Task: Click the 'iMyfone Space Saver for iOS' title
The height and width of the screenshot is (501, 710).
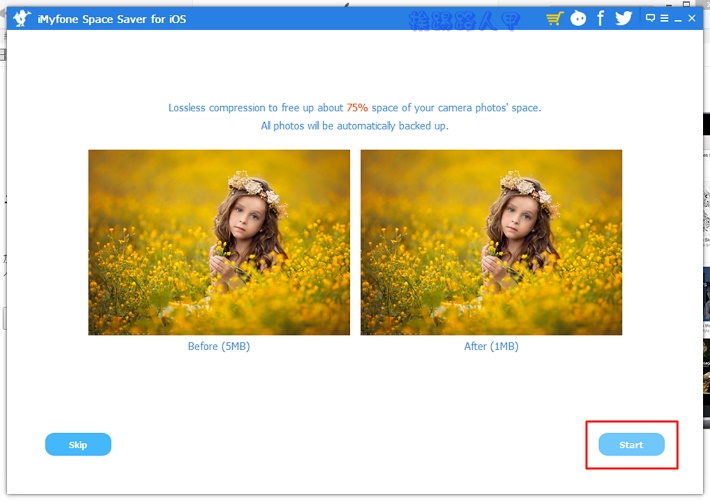Action: click(x=112, y=19)
